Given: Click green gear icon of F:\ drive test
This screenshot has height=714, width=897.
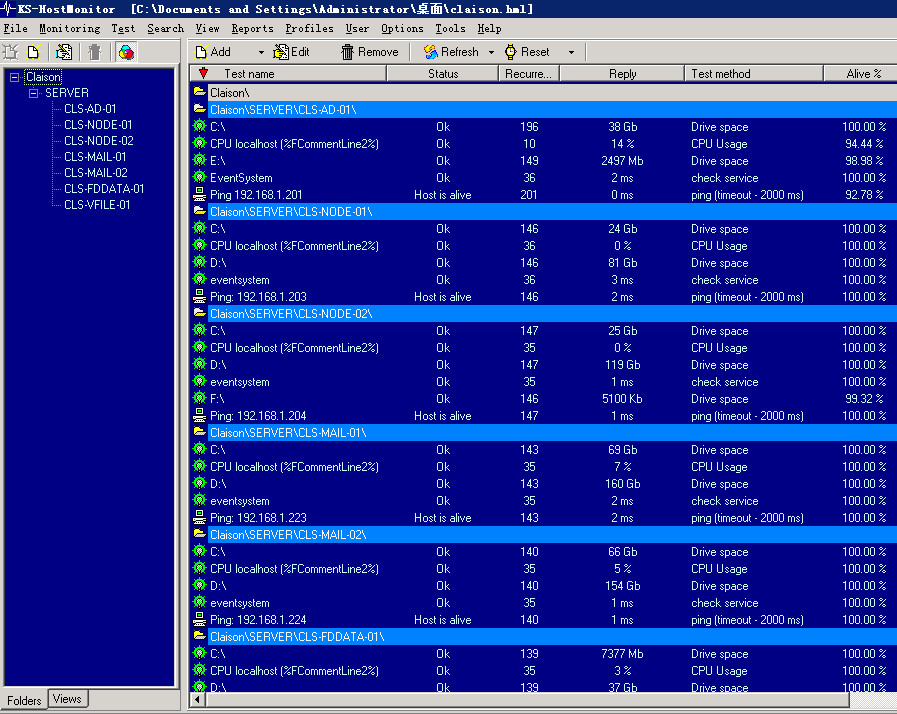Looking at the screenshot, I should point(199,399).
